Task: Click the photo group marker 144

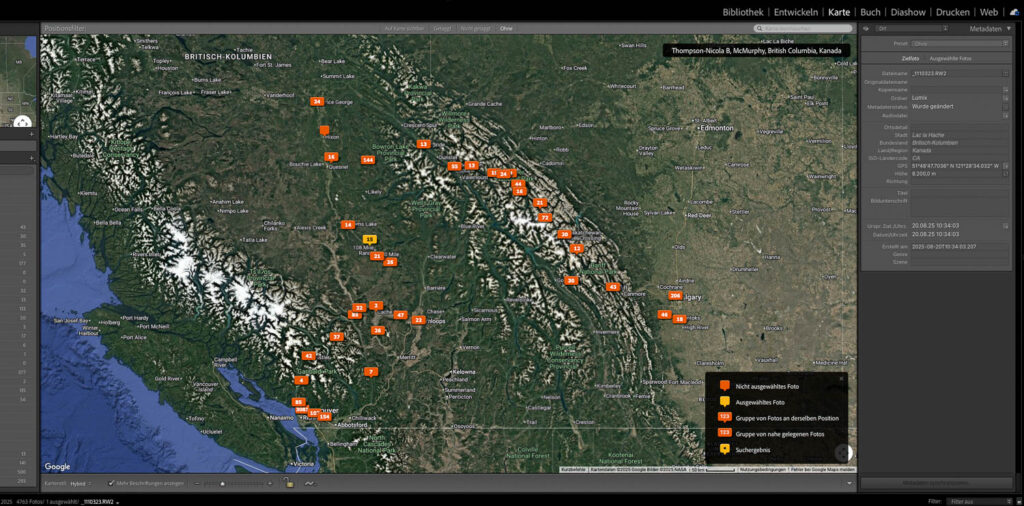Action: (368, 159)
